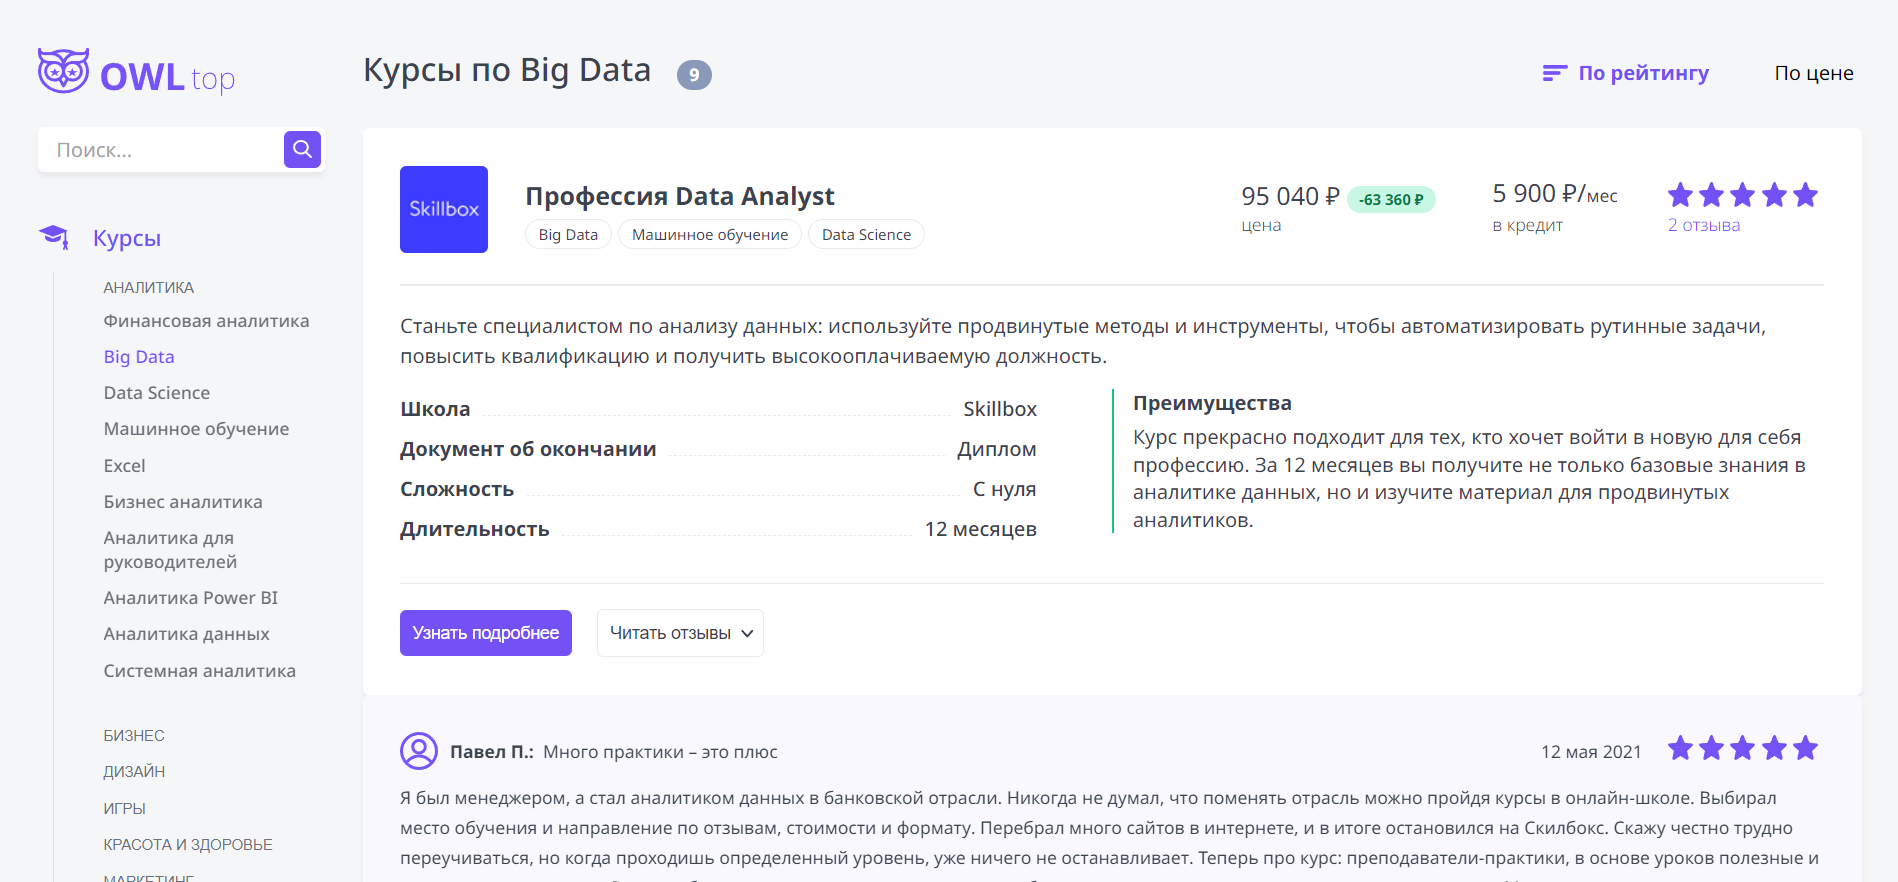Open Big Data in the sidebar
The image size is (1898, 882).
point(139,357)
